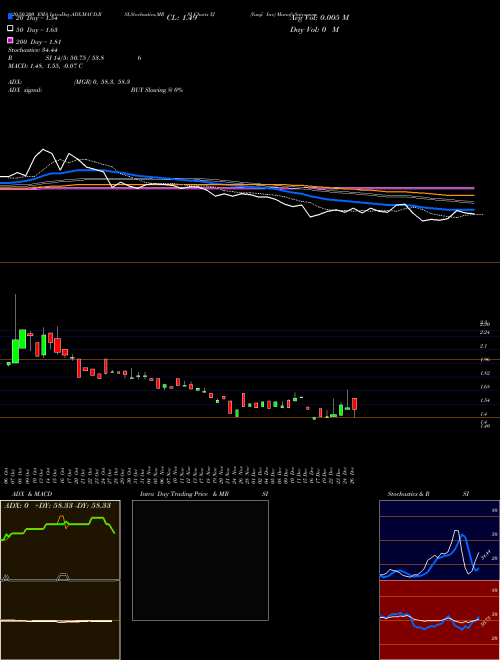Viewport: 500px width, 660px height.
Task: Click the blue 20 Day legend swatch
Action: (x=10, y=17)
